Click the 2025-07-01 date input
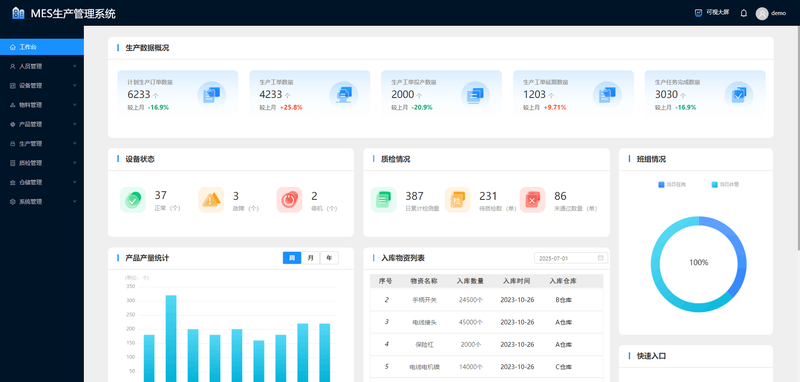 point(571,258)
